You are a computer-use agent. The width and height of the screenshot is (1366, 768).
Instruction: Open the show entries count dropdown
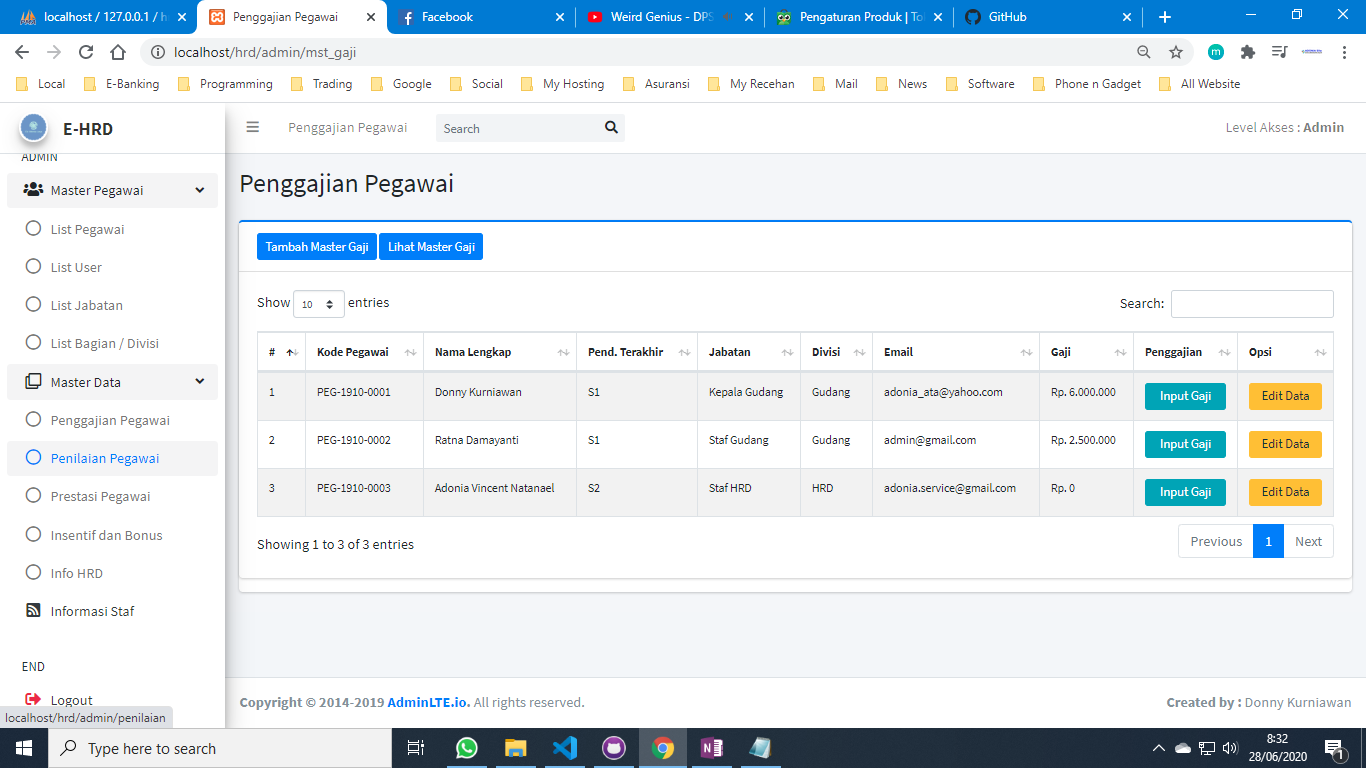click(318, 304)
